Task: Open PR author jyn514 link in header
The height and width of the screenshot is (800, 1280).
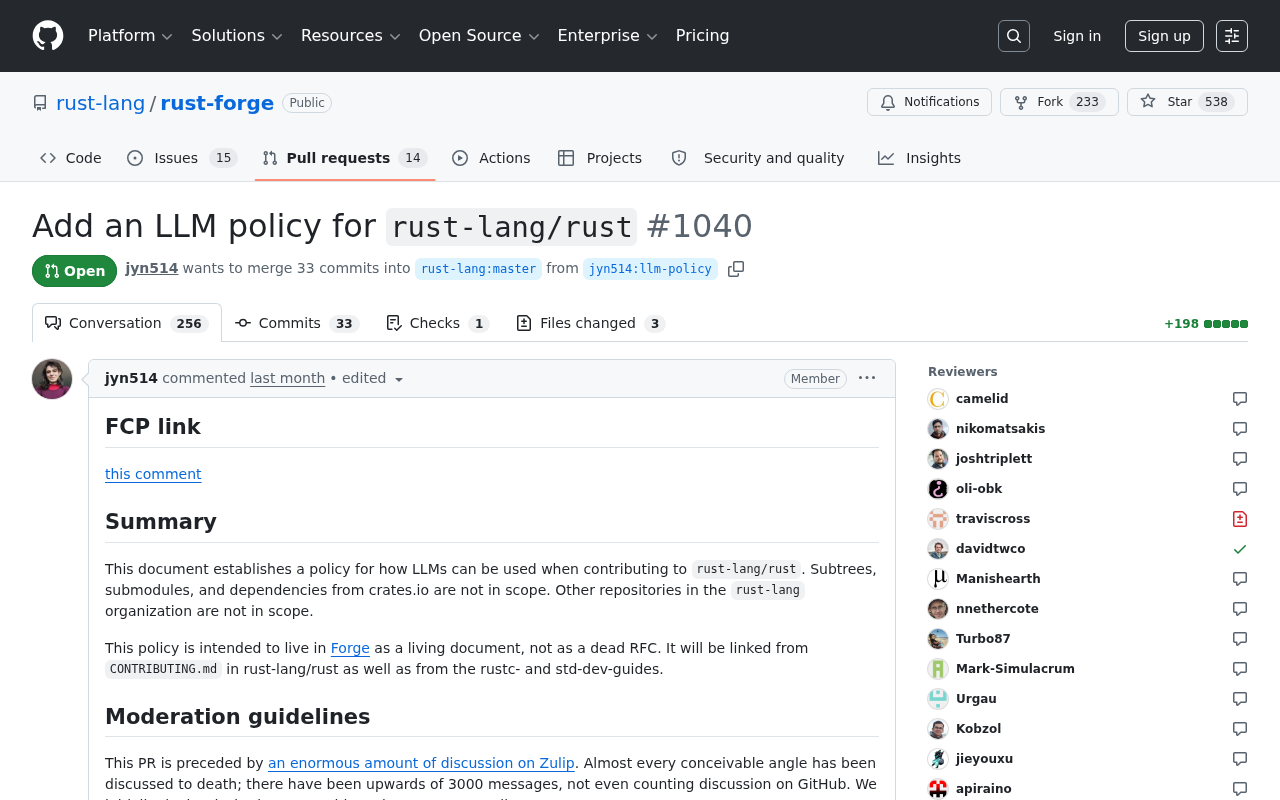Action: [x=152, y=268]
